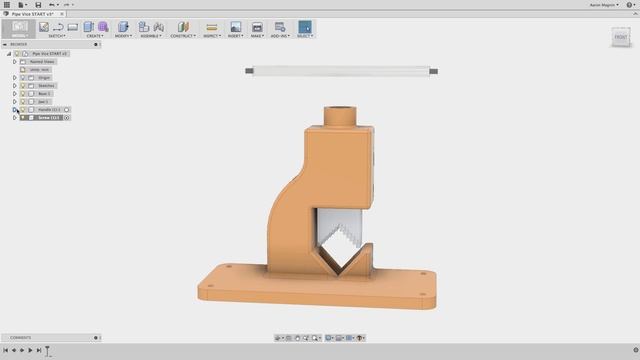The image size is (640, 360).
Task: Click the Create Sketch icon
Action: tap(44, 27)
